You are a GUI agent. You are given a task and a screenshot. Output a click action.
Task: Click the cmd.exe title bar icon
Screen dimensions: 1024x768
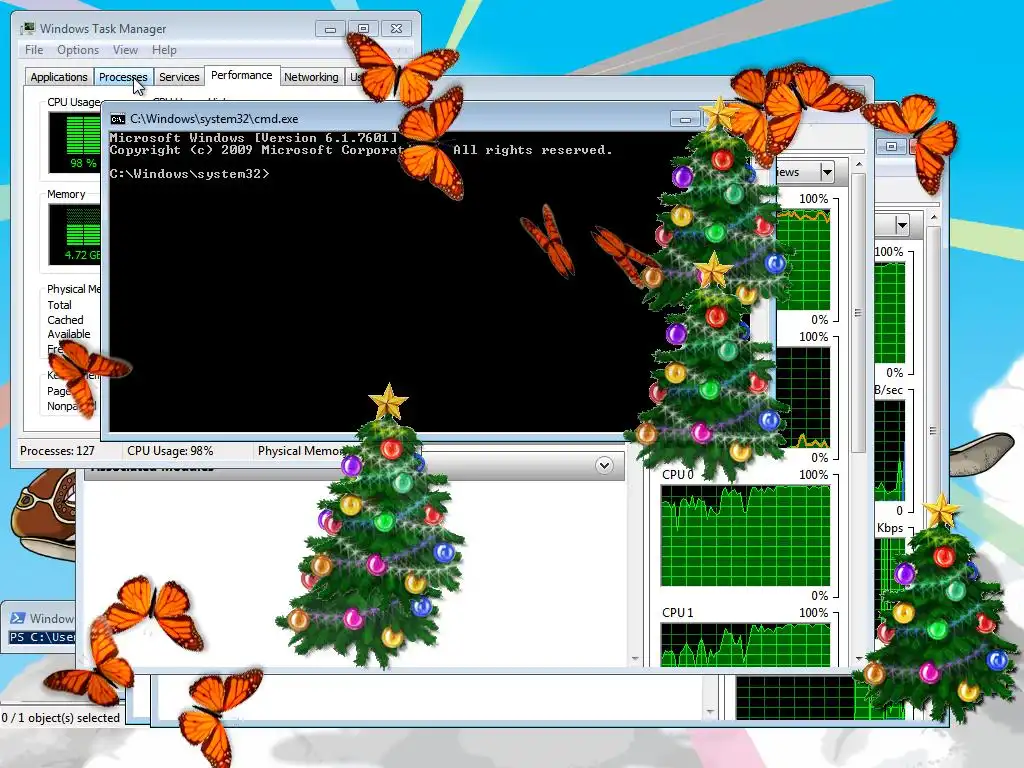pos(118,119)
